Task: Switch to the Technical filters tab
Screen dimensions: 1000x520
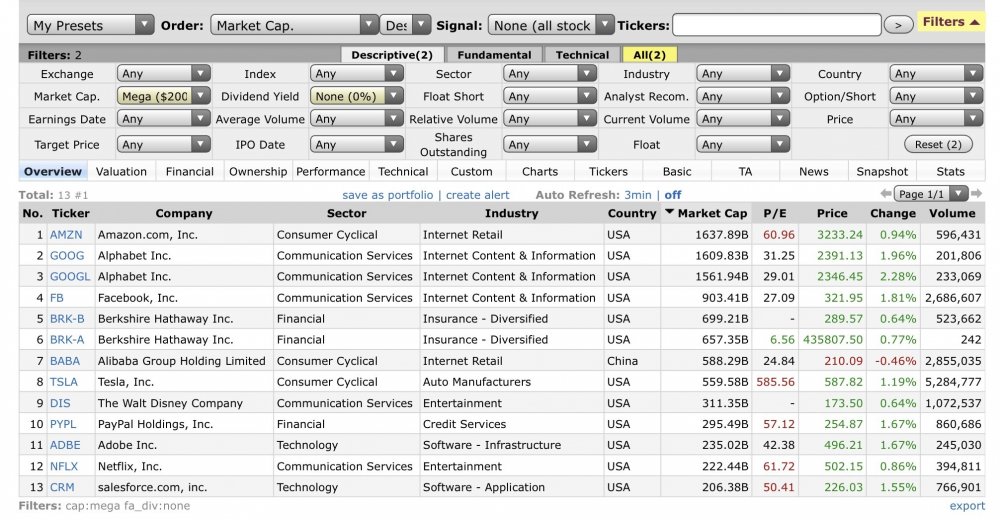Action: coord(582,55)
